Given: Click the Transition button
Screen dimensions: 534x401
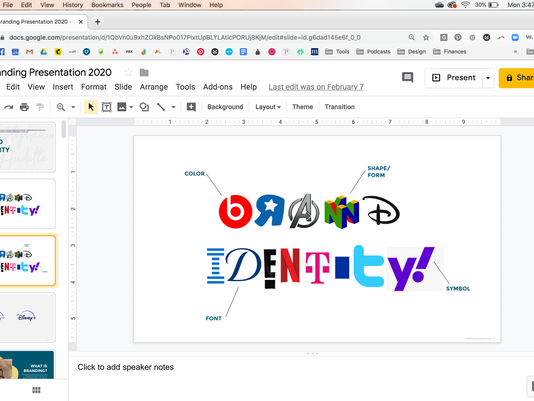Looking at the screenshot, I should (x=340, y=107).
